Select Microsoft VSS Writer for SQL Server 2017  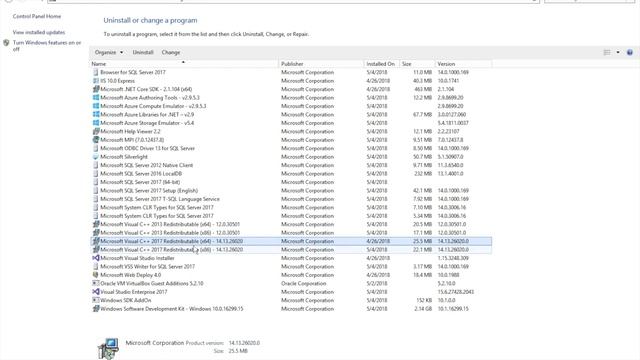point(291,267)
